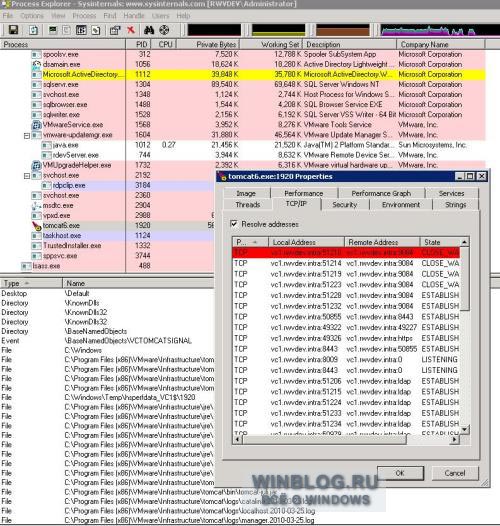Click the TrustedInstaller.exe process icon
Viewport: 500px width, 526px height.
tap(36, 246)
